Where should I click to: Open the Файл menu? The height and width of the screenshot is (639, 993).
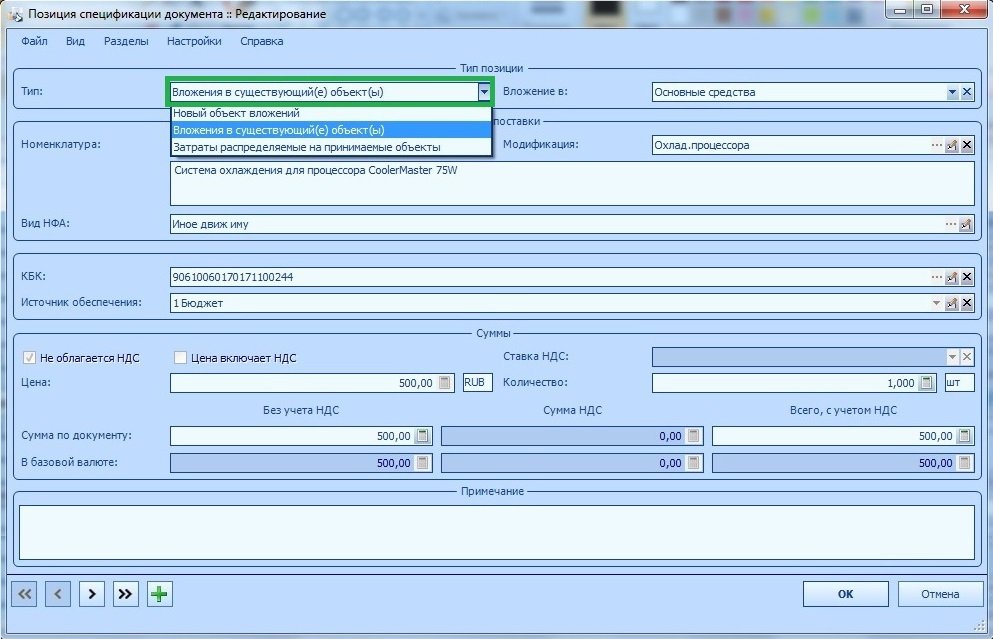[34, 41]
